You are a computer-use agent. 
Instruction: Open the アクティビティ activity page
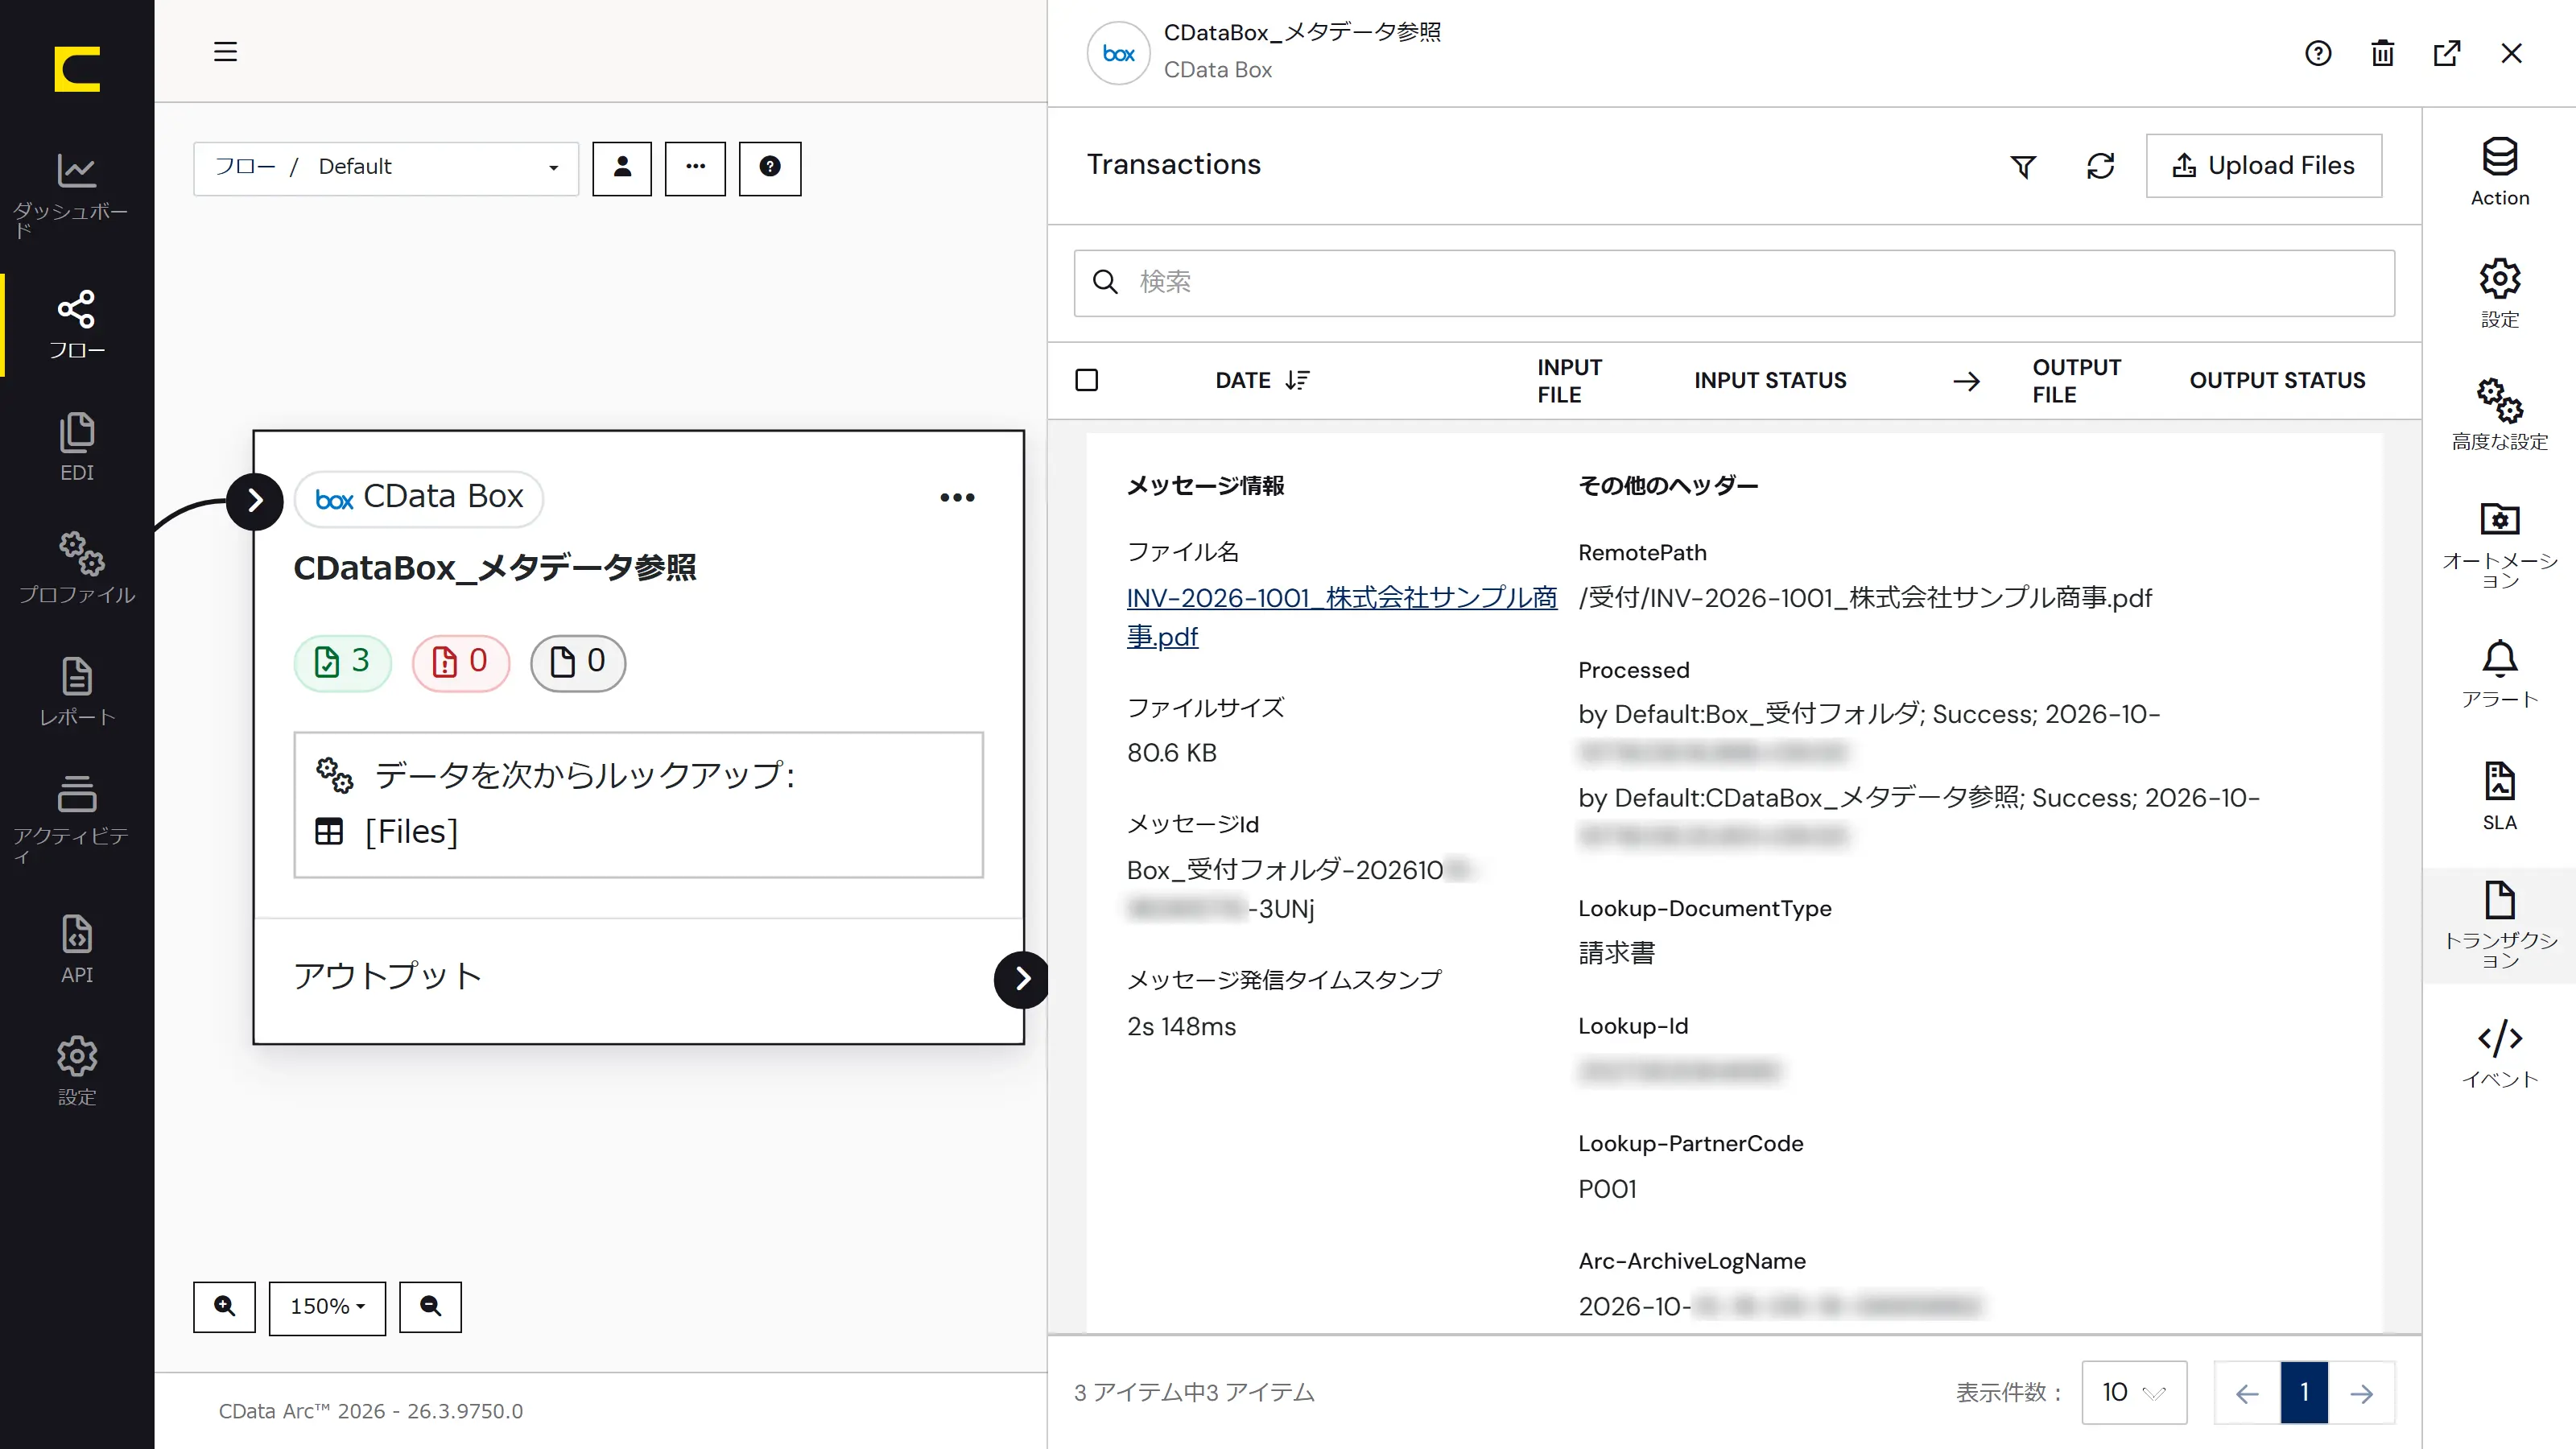tap(76, 819)
